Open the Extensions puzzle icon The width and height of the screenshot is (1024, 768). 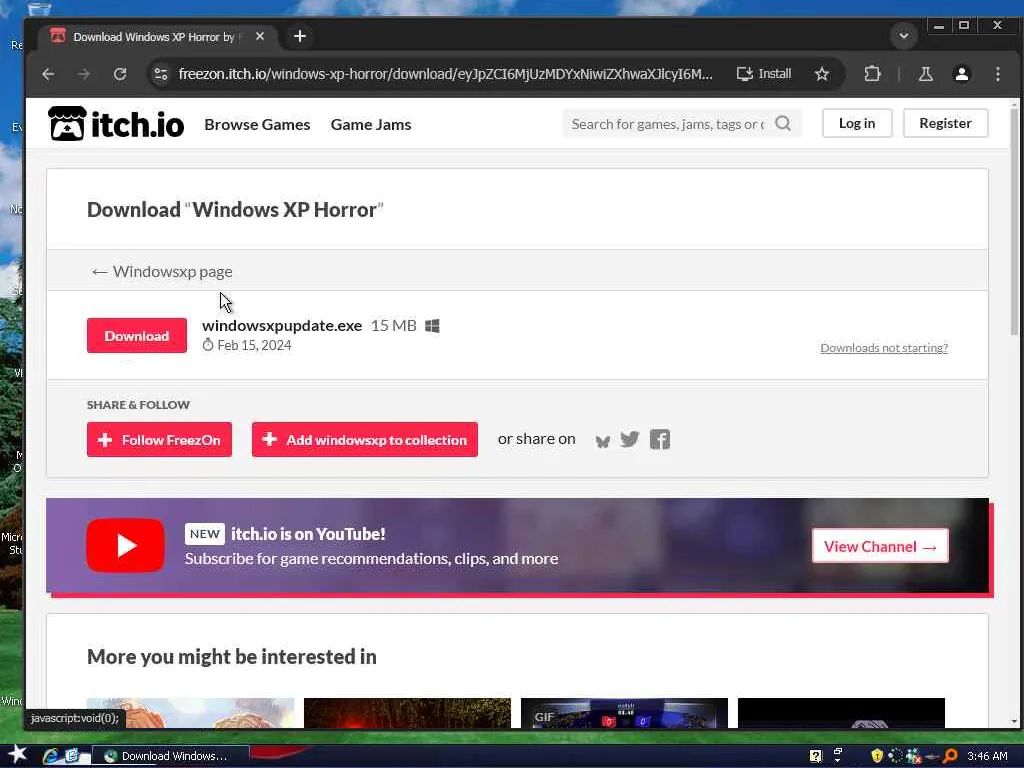coord(872,74)
